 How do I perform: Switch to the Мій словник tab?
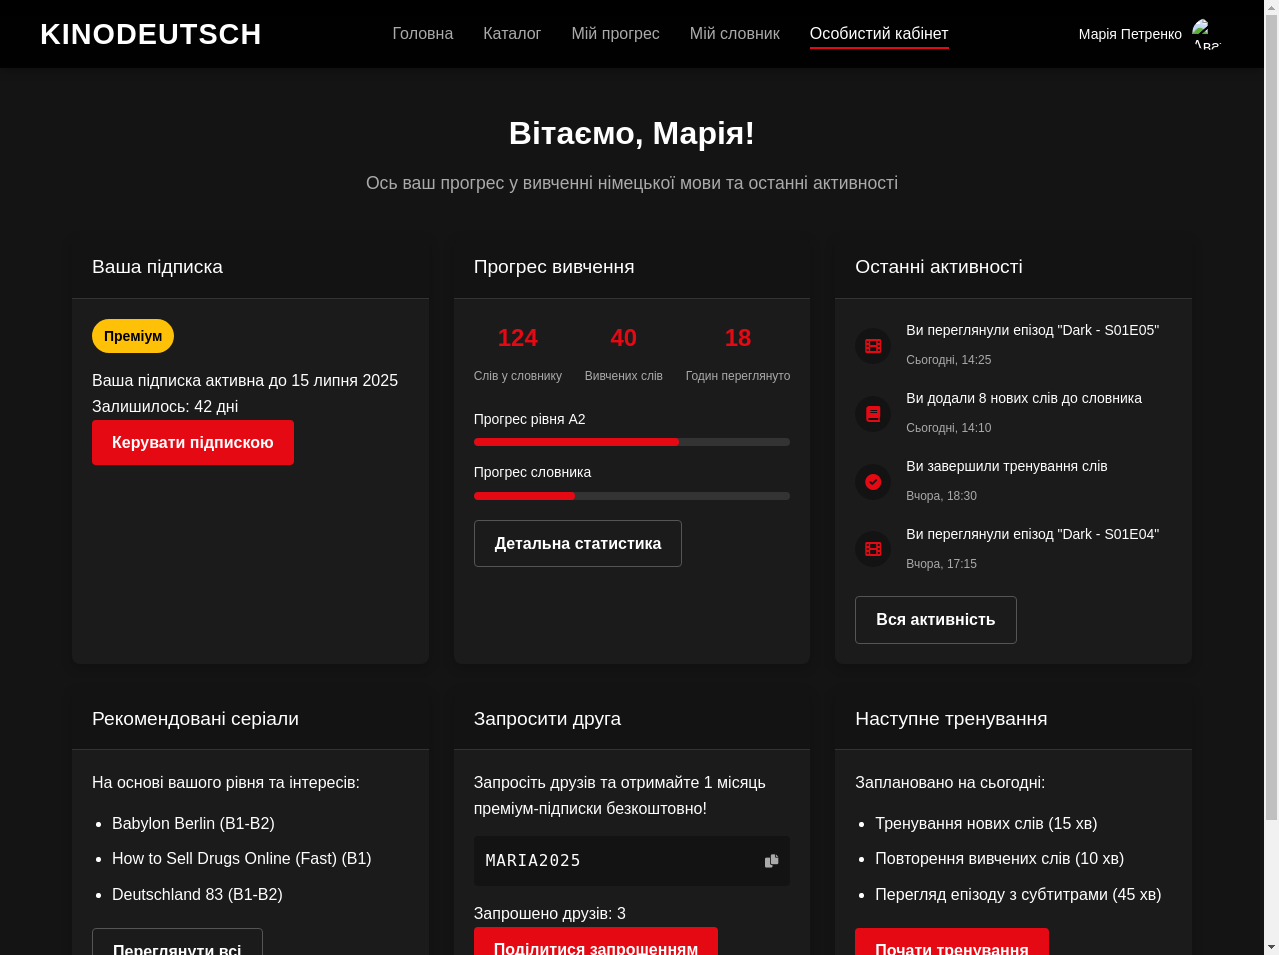[x=734, y=33]
